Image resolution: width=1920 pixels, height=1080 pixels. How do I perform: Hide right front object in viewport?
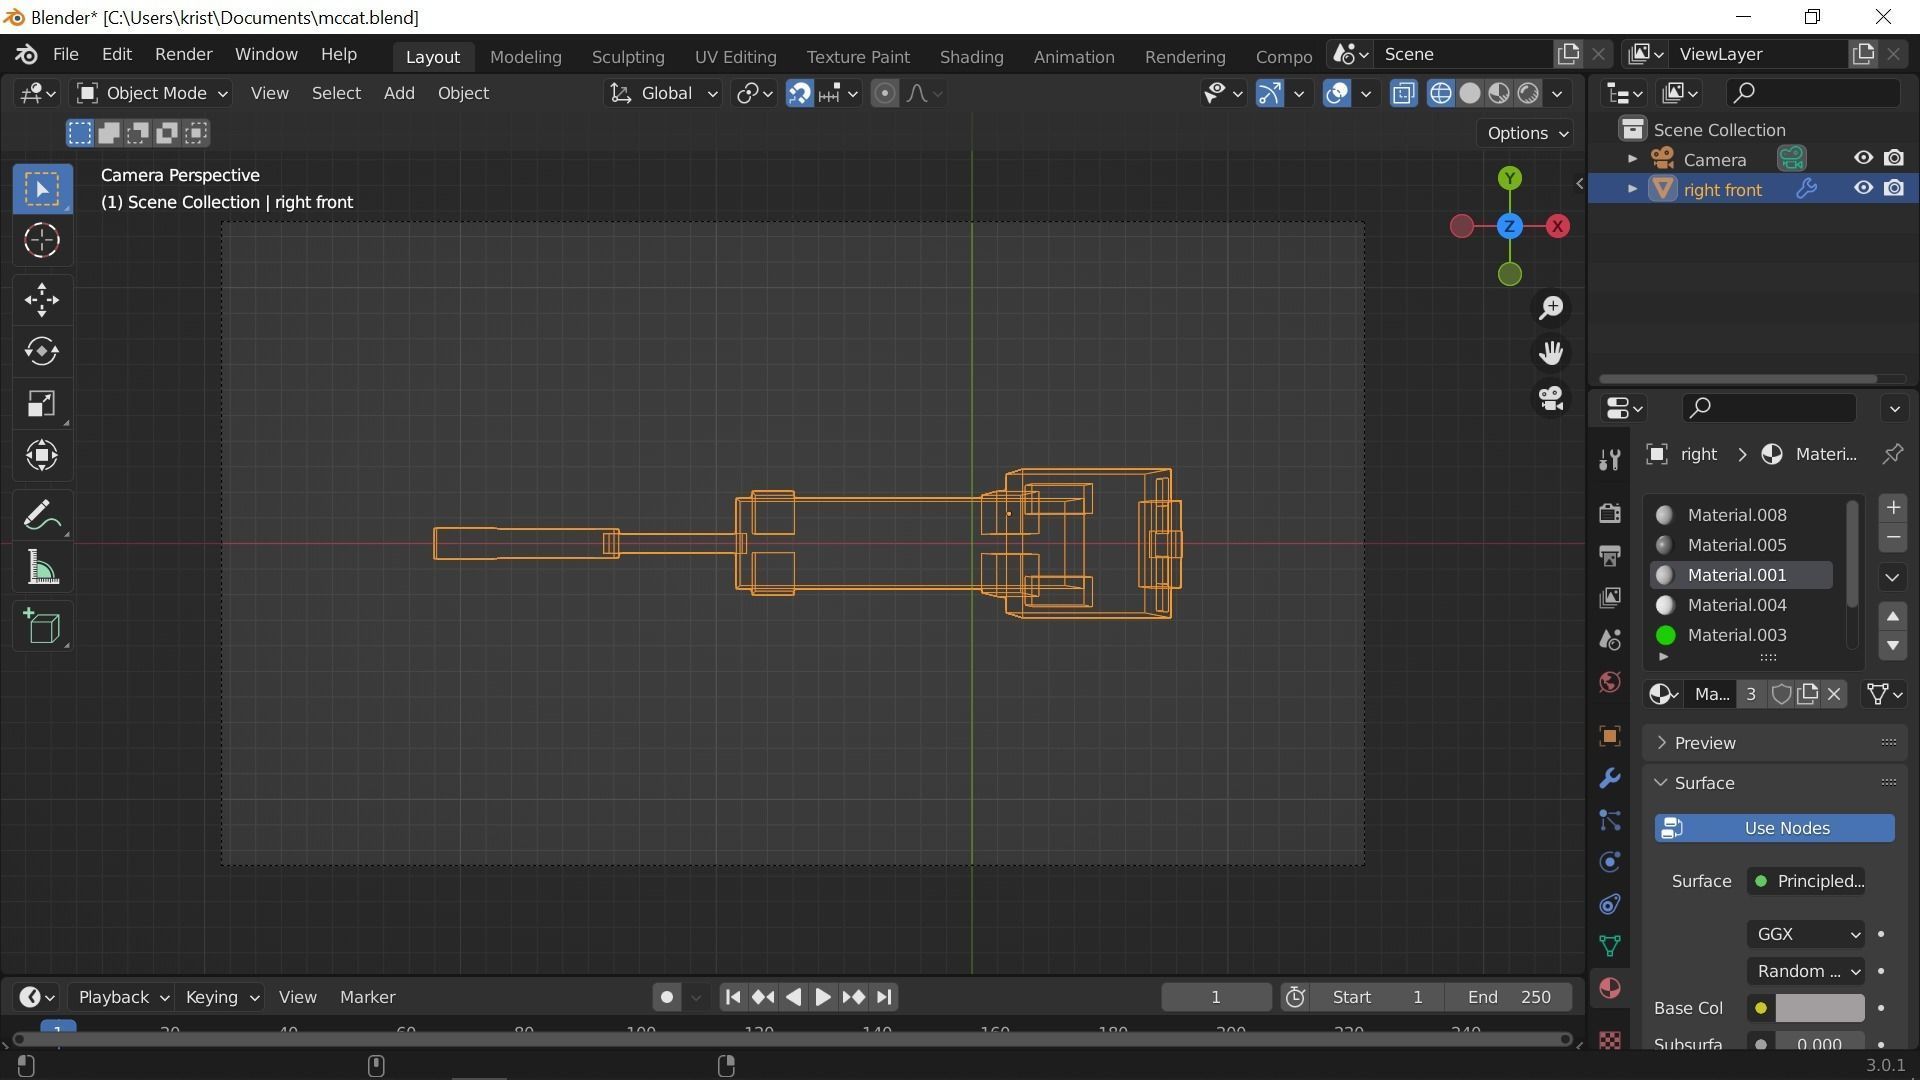pyautogui.click(x=1863, y=189)
